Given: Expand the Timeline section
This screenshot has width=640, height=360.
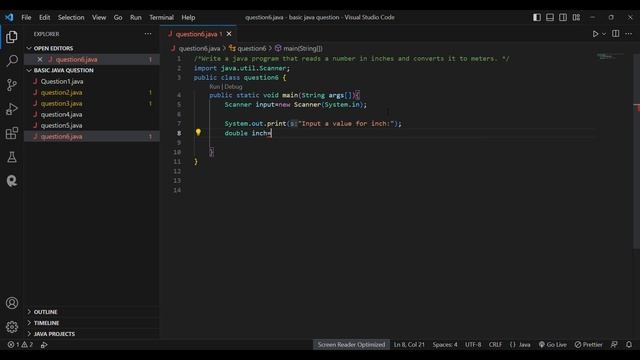Looking at the screenshot, I should pos(92,323).
